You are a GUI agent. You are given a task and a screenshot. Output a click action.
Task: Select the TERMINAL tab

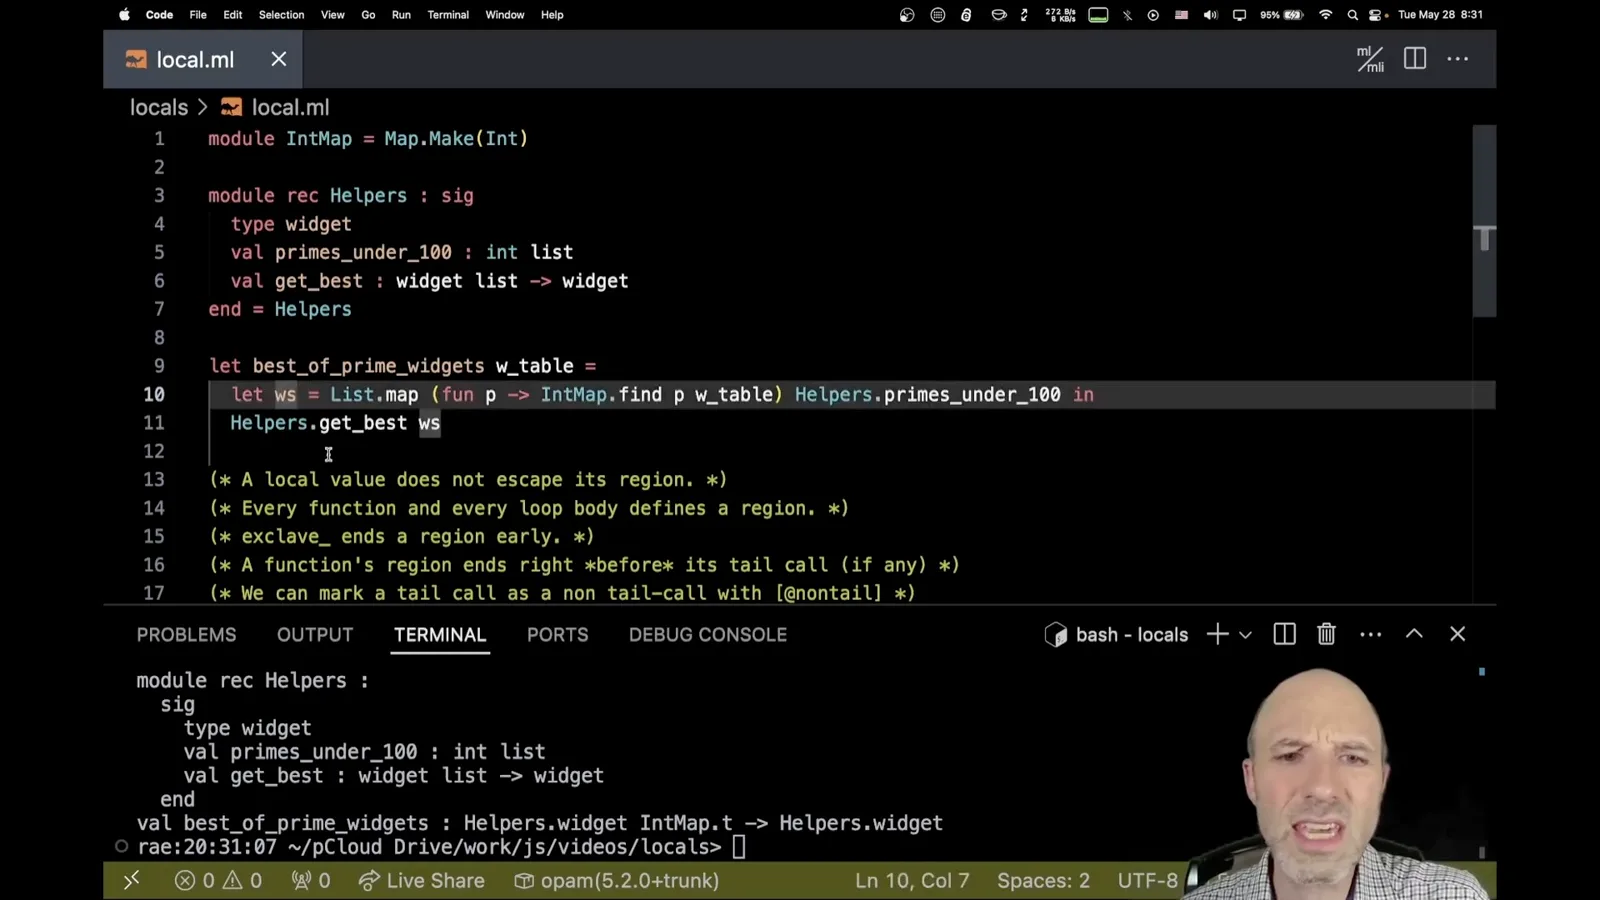(x=440, y=634)
